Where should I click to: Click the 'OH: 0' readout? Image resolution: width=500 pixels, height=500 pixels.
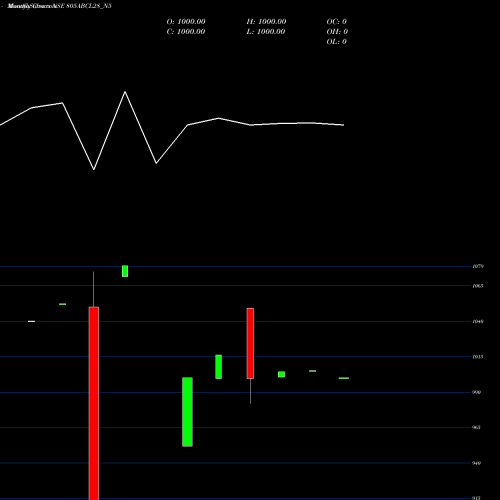337,32
